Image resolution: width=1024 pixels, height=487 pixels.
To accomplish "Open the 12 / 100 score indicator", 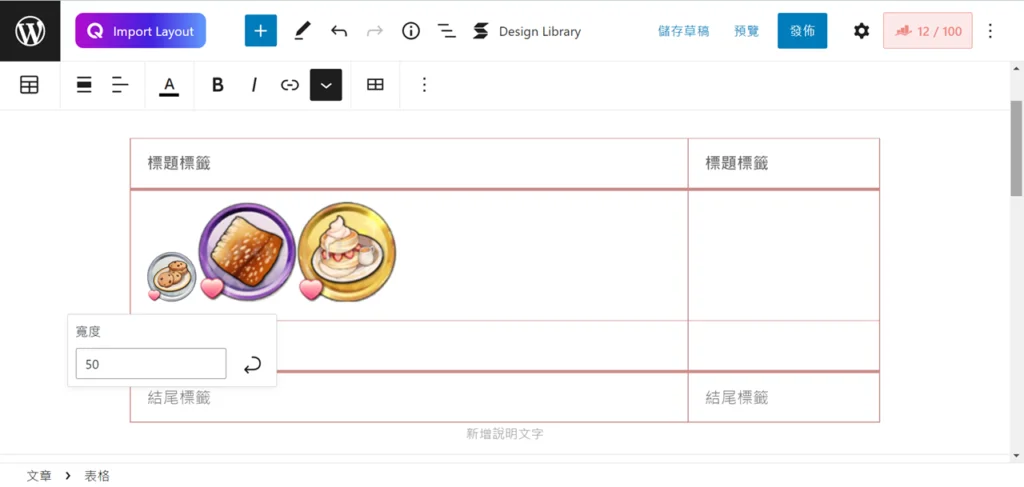I will coord(927,31).
